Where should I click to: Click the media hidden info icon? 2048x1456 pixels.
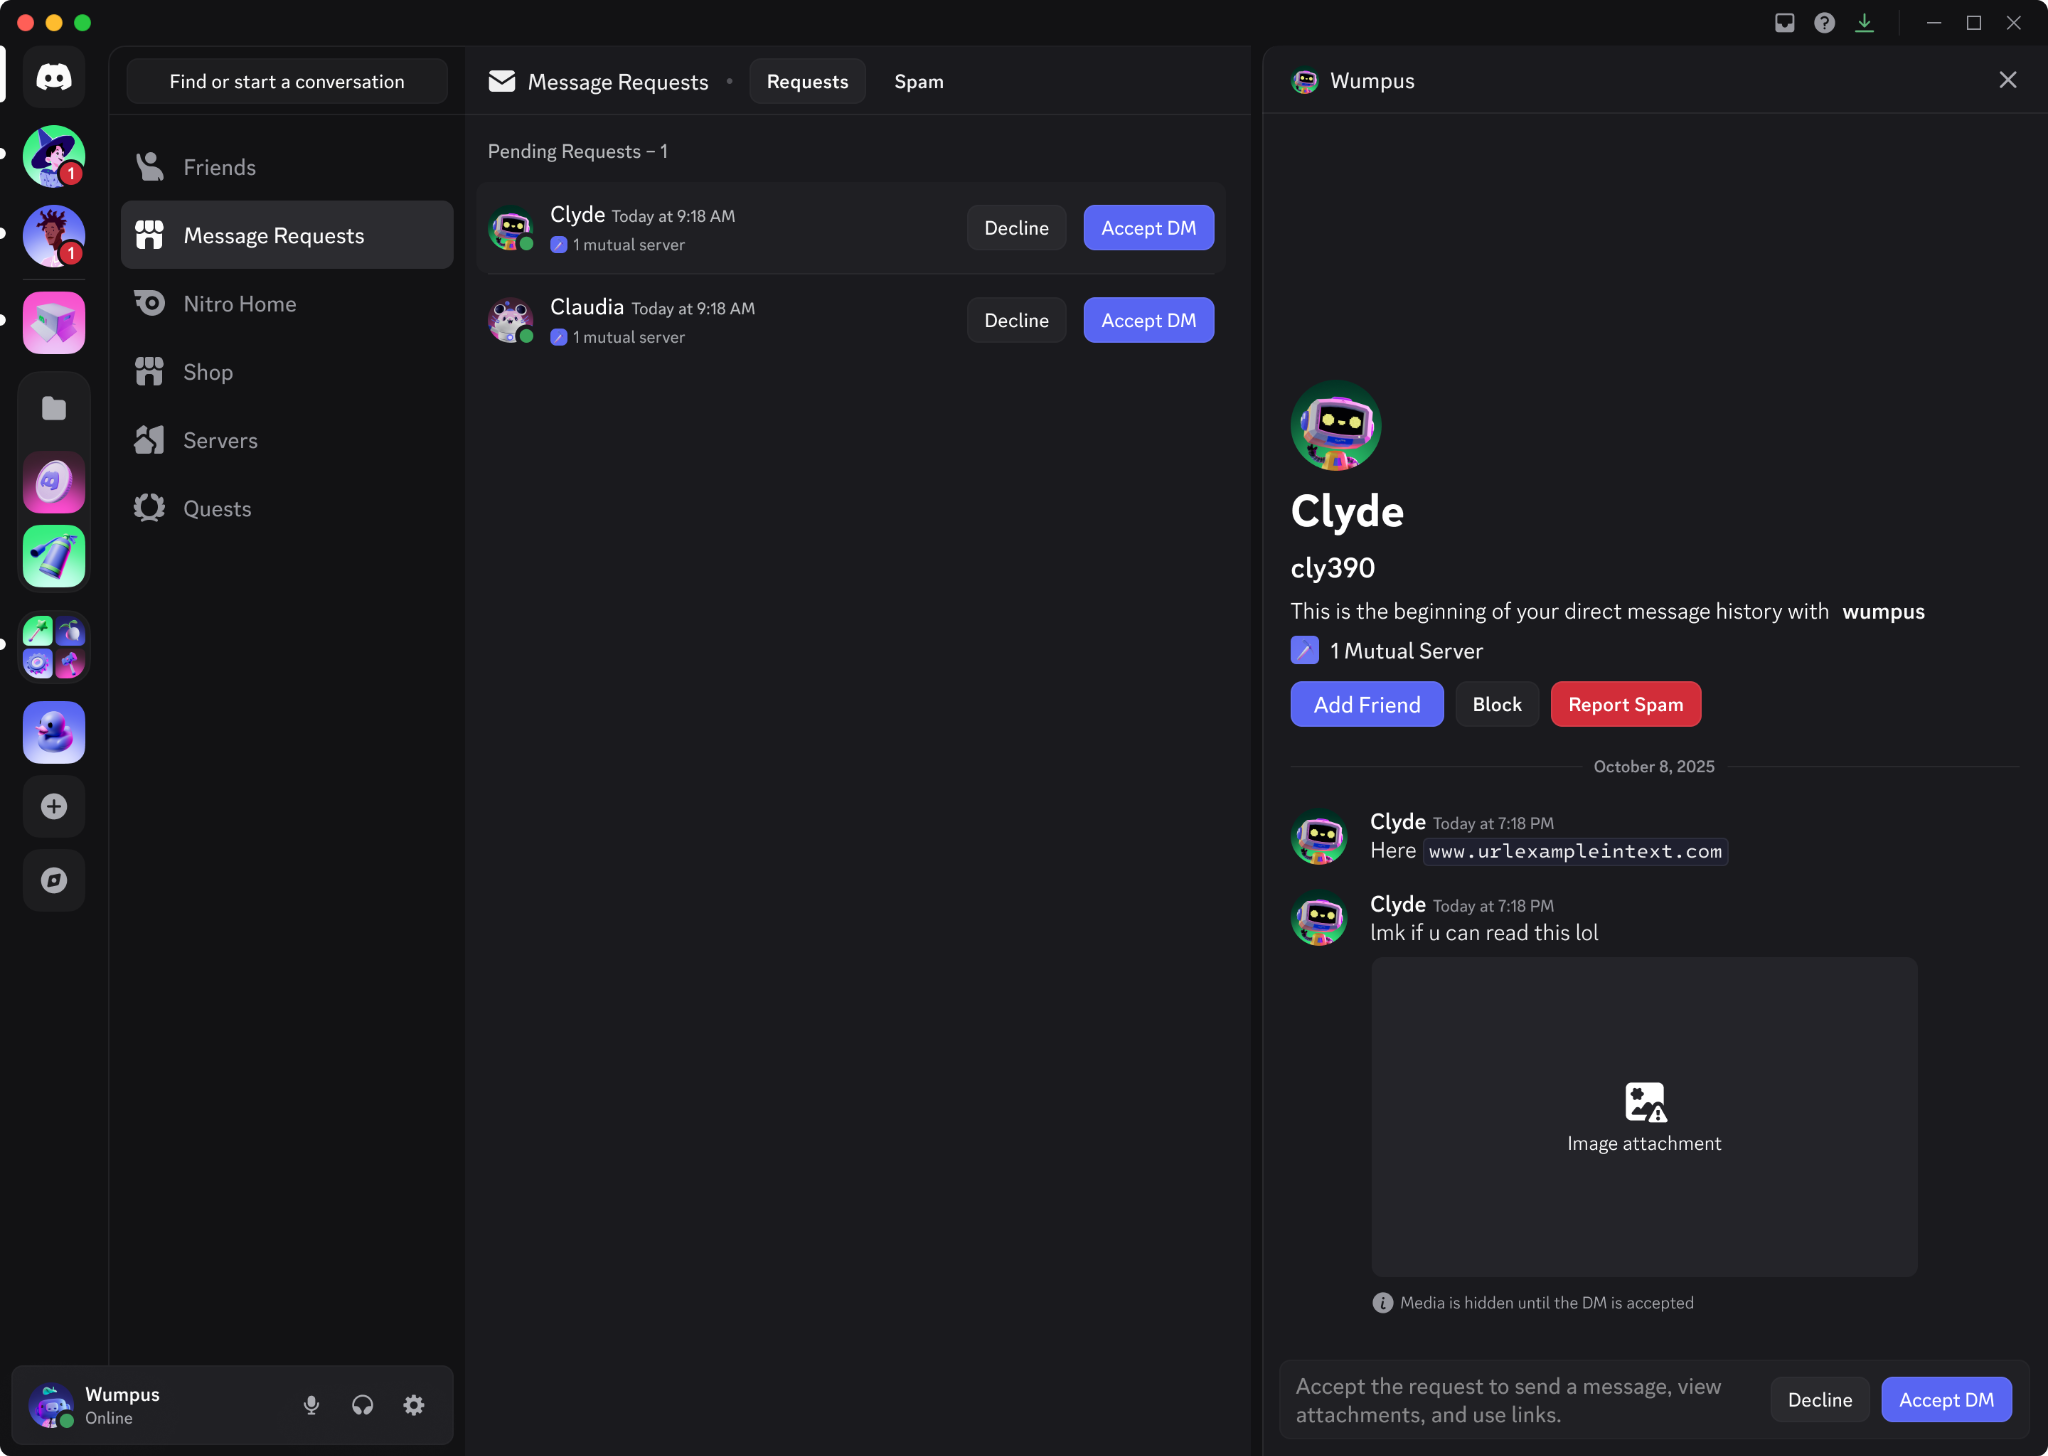coord(1382,1303)
